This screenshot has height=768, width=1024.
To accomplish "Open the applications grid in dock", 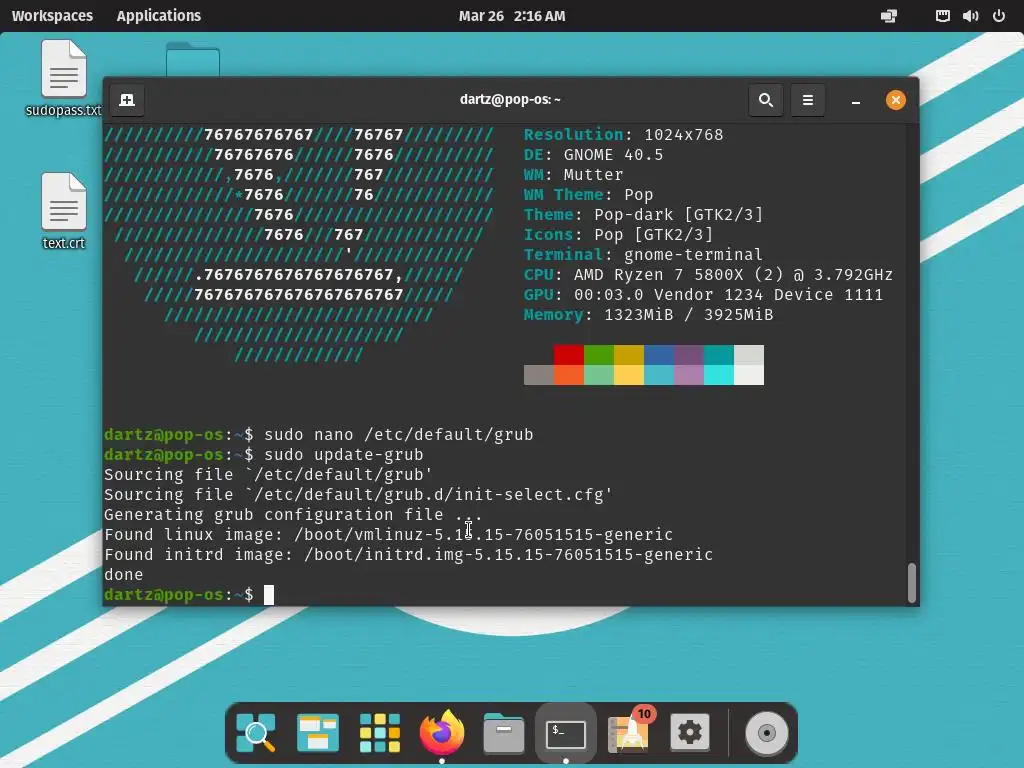I will pyautogui.click(x=380, y=732).
